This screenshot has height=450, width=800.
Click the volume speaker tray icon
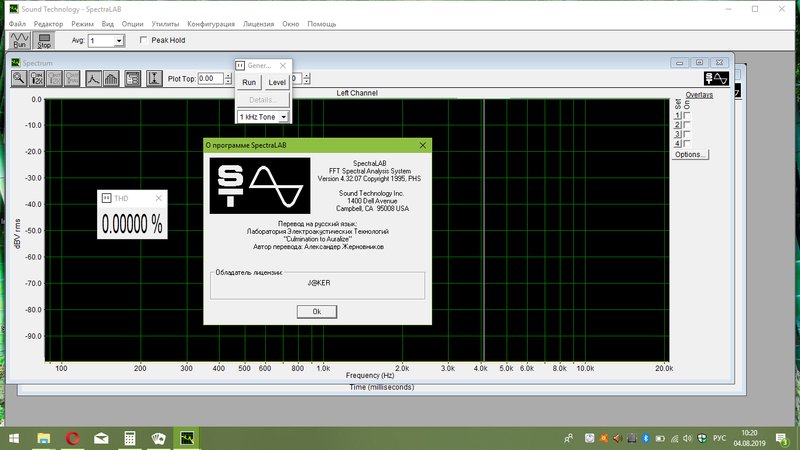click(x=687, y=438)
